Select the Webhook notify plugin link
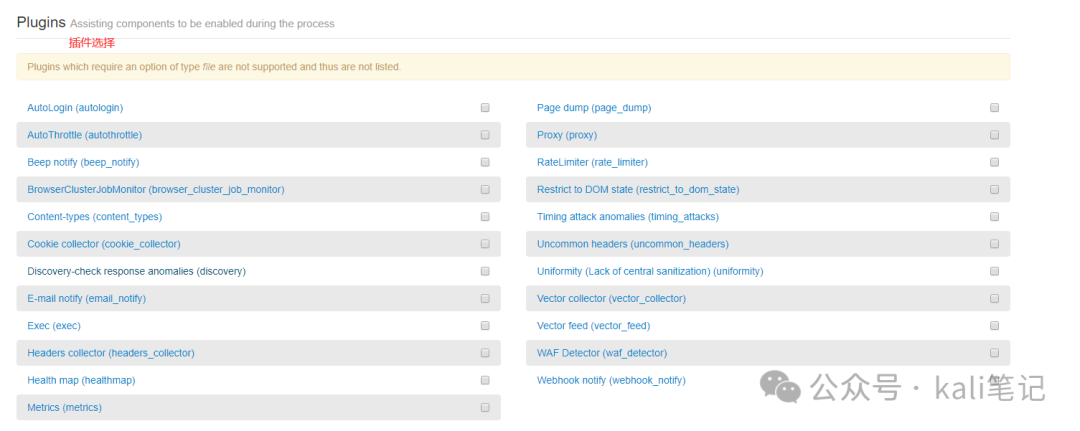1080x431 pixels. [611, 381]
